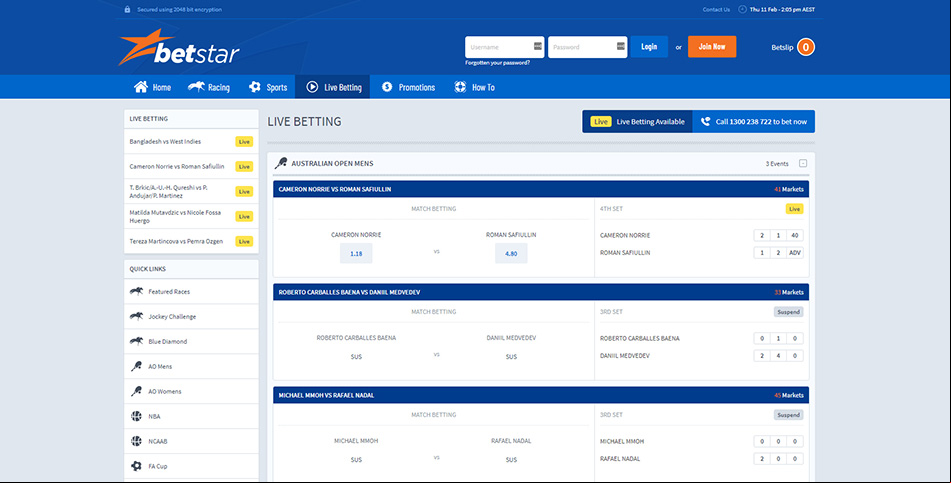Click the Contact Us link
Viewport: 951px width, 483px height.
click(716, 10)
